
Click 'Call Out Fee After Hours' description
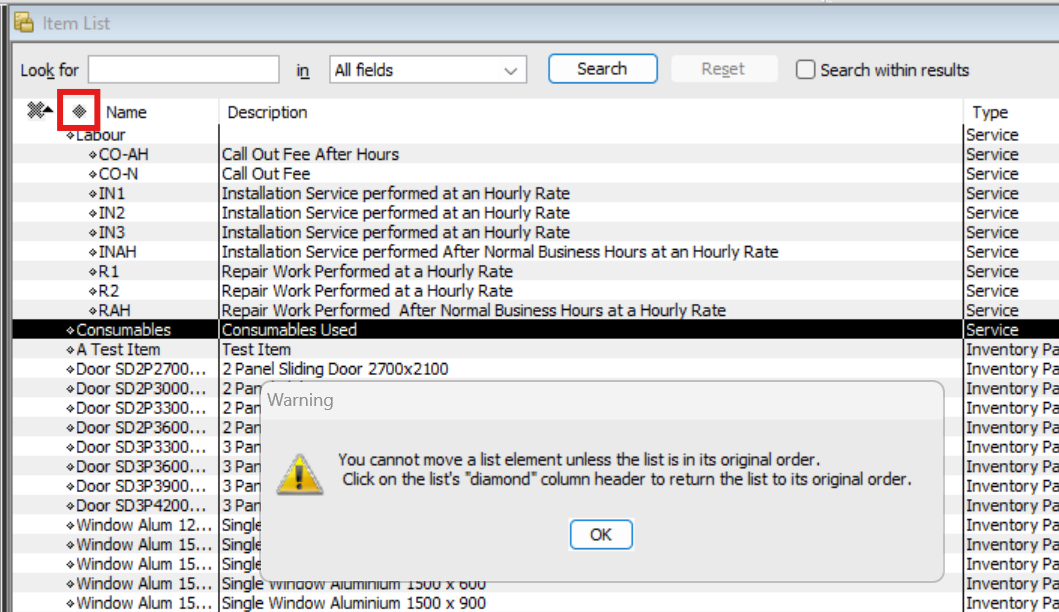[311, 155]
